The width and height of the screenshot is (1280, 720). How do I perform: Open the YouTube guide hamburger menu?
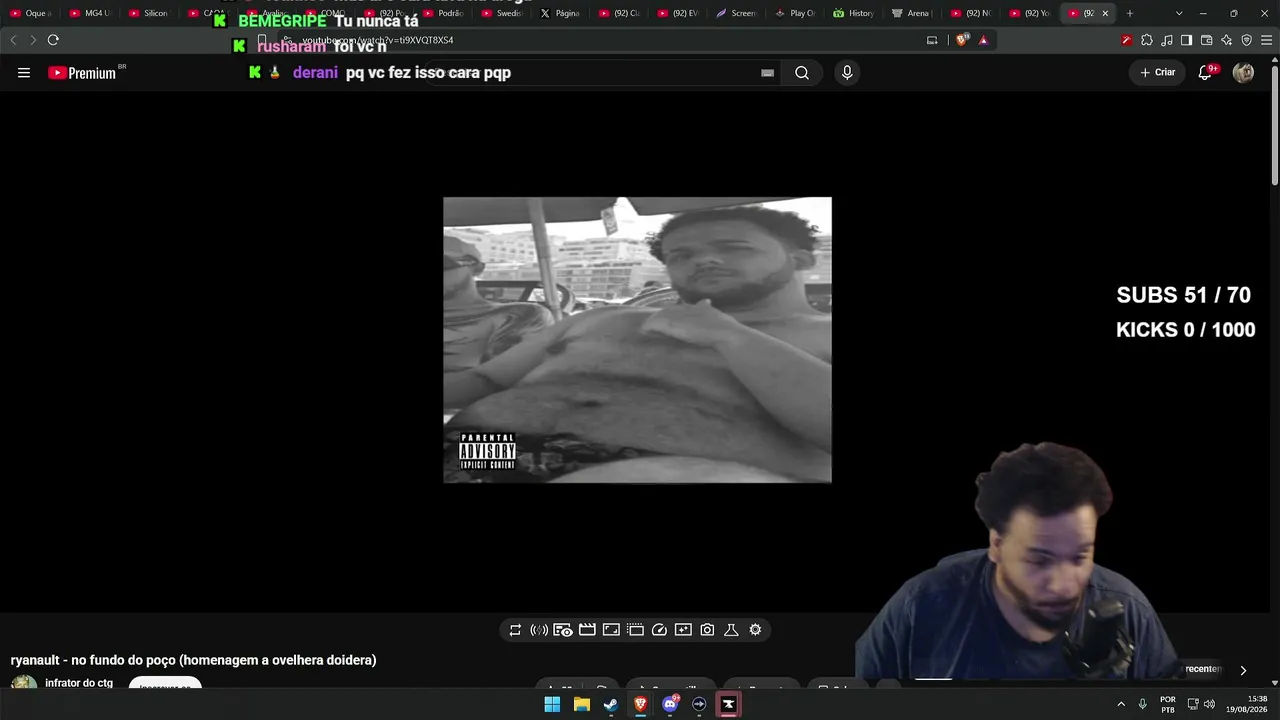pyautogui.click(x=24, y=73)
